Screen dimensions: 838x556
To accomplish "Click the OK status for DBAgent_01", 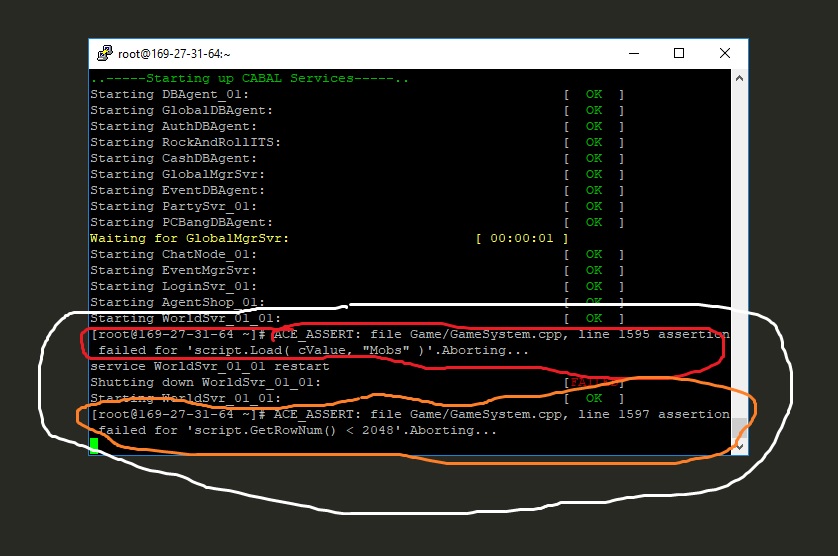I will 594,95.
